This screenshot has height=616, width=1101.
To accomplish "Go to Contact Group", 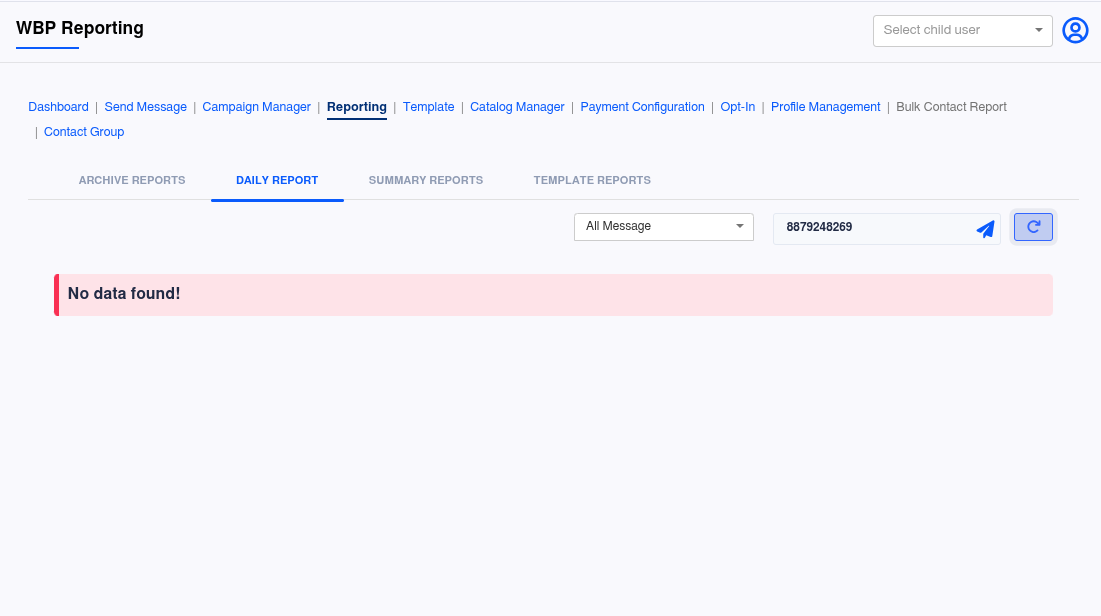I will tap(84, 132).
